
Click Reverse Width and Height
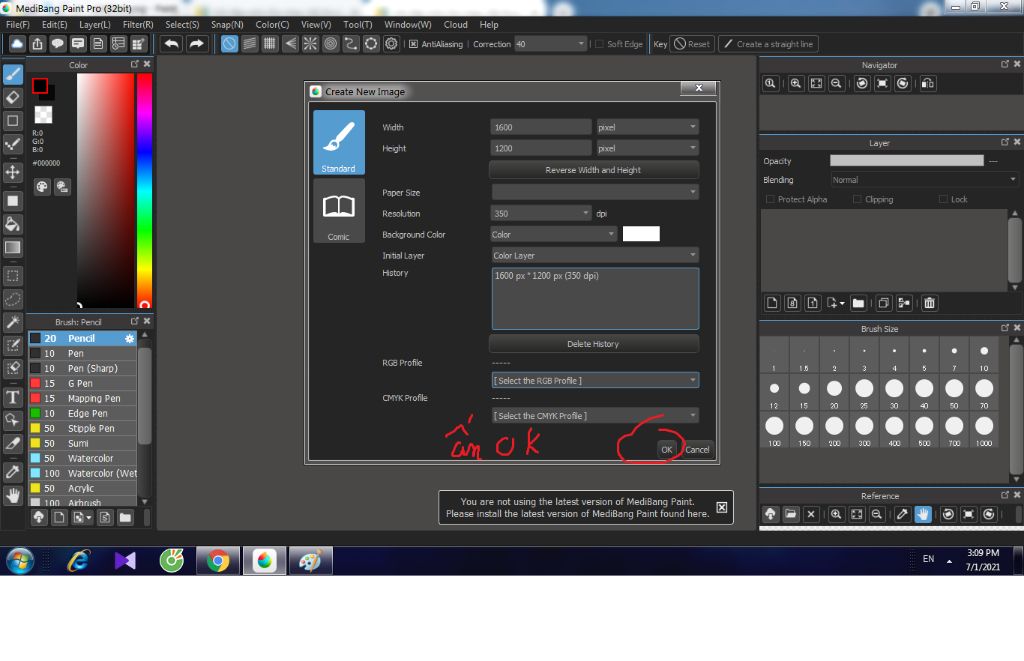tap(594, 170)
